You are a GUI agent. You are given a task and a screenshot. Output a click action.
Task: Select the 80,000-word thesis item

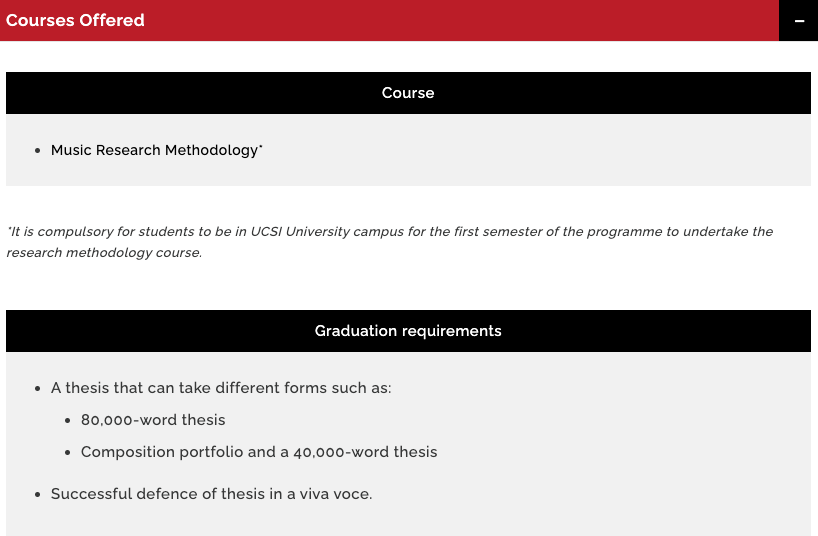click(153, 420)
